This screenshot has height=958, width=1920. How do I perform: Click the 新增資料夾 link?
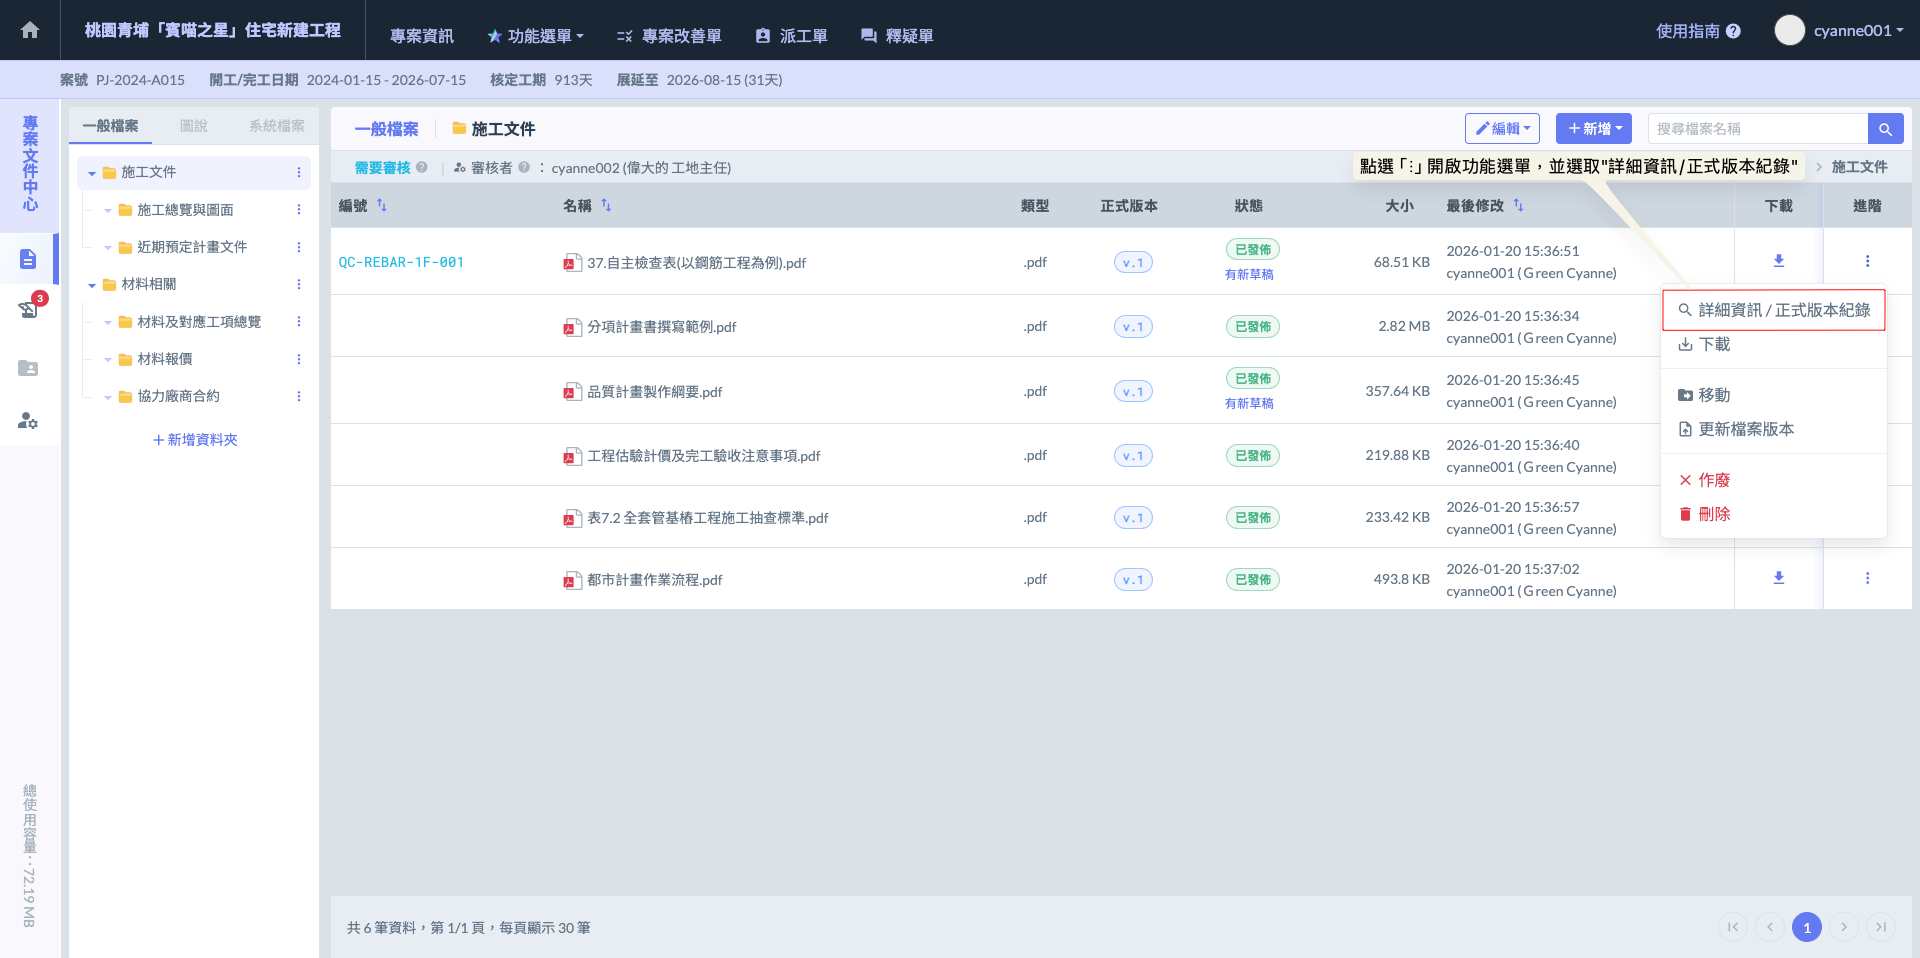195,440
